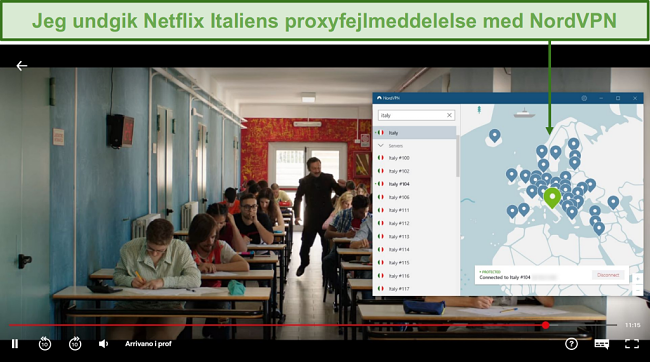Click the Norway map pin

click(541, 151)
